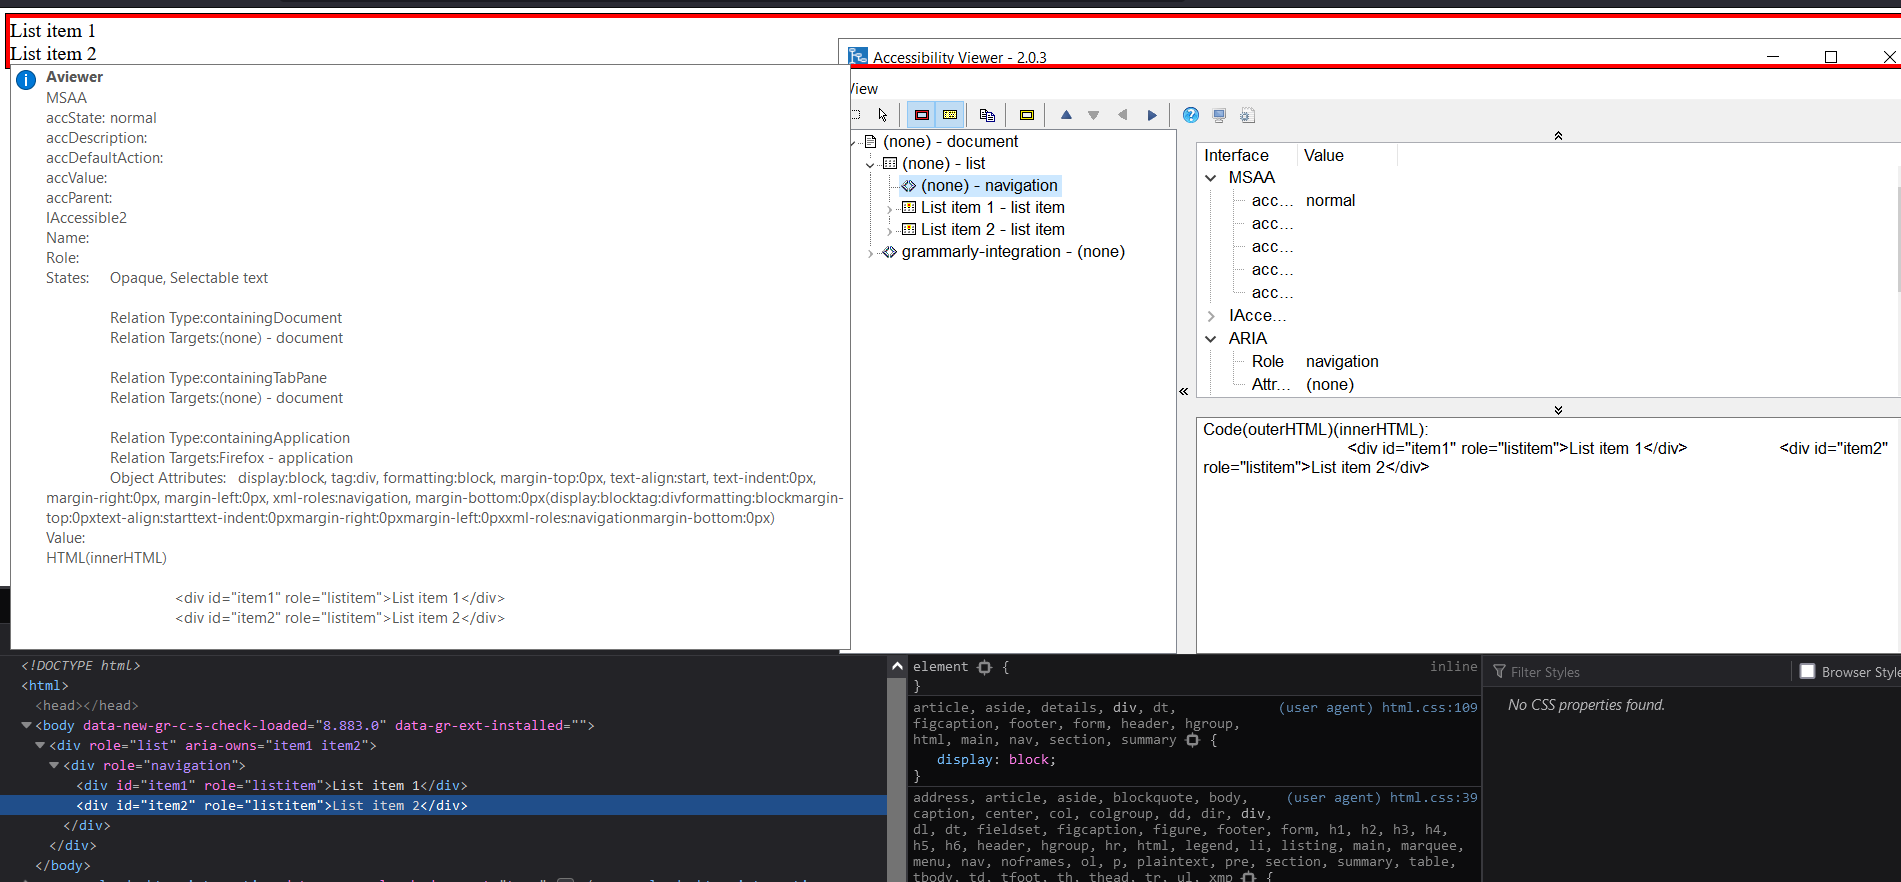Collapse the div role="list" node in the inspector
The image size is (1901, 882).
point(40,746)
